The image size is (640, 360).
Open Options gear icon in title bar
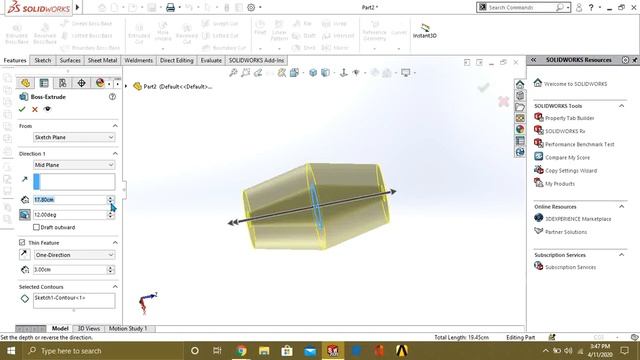(251, 7)
